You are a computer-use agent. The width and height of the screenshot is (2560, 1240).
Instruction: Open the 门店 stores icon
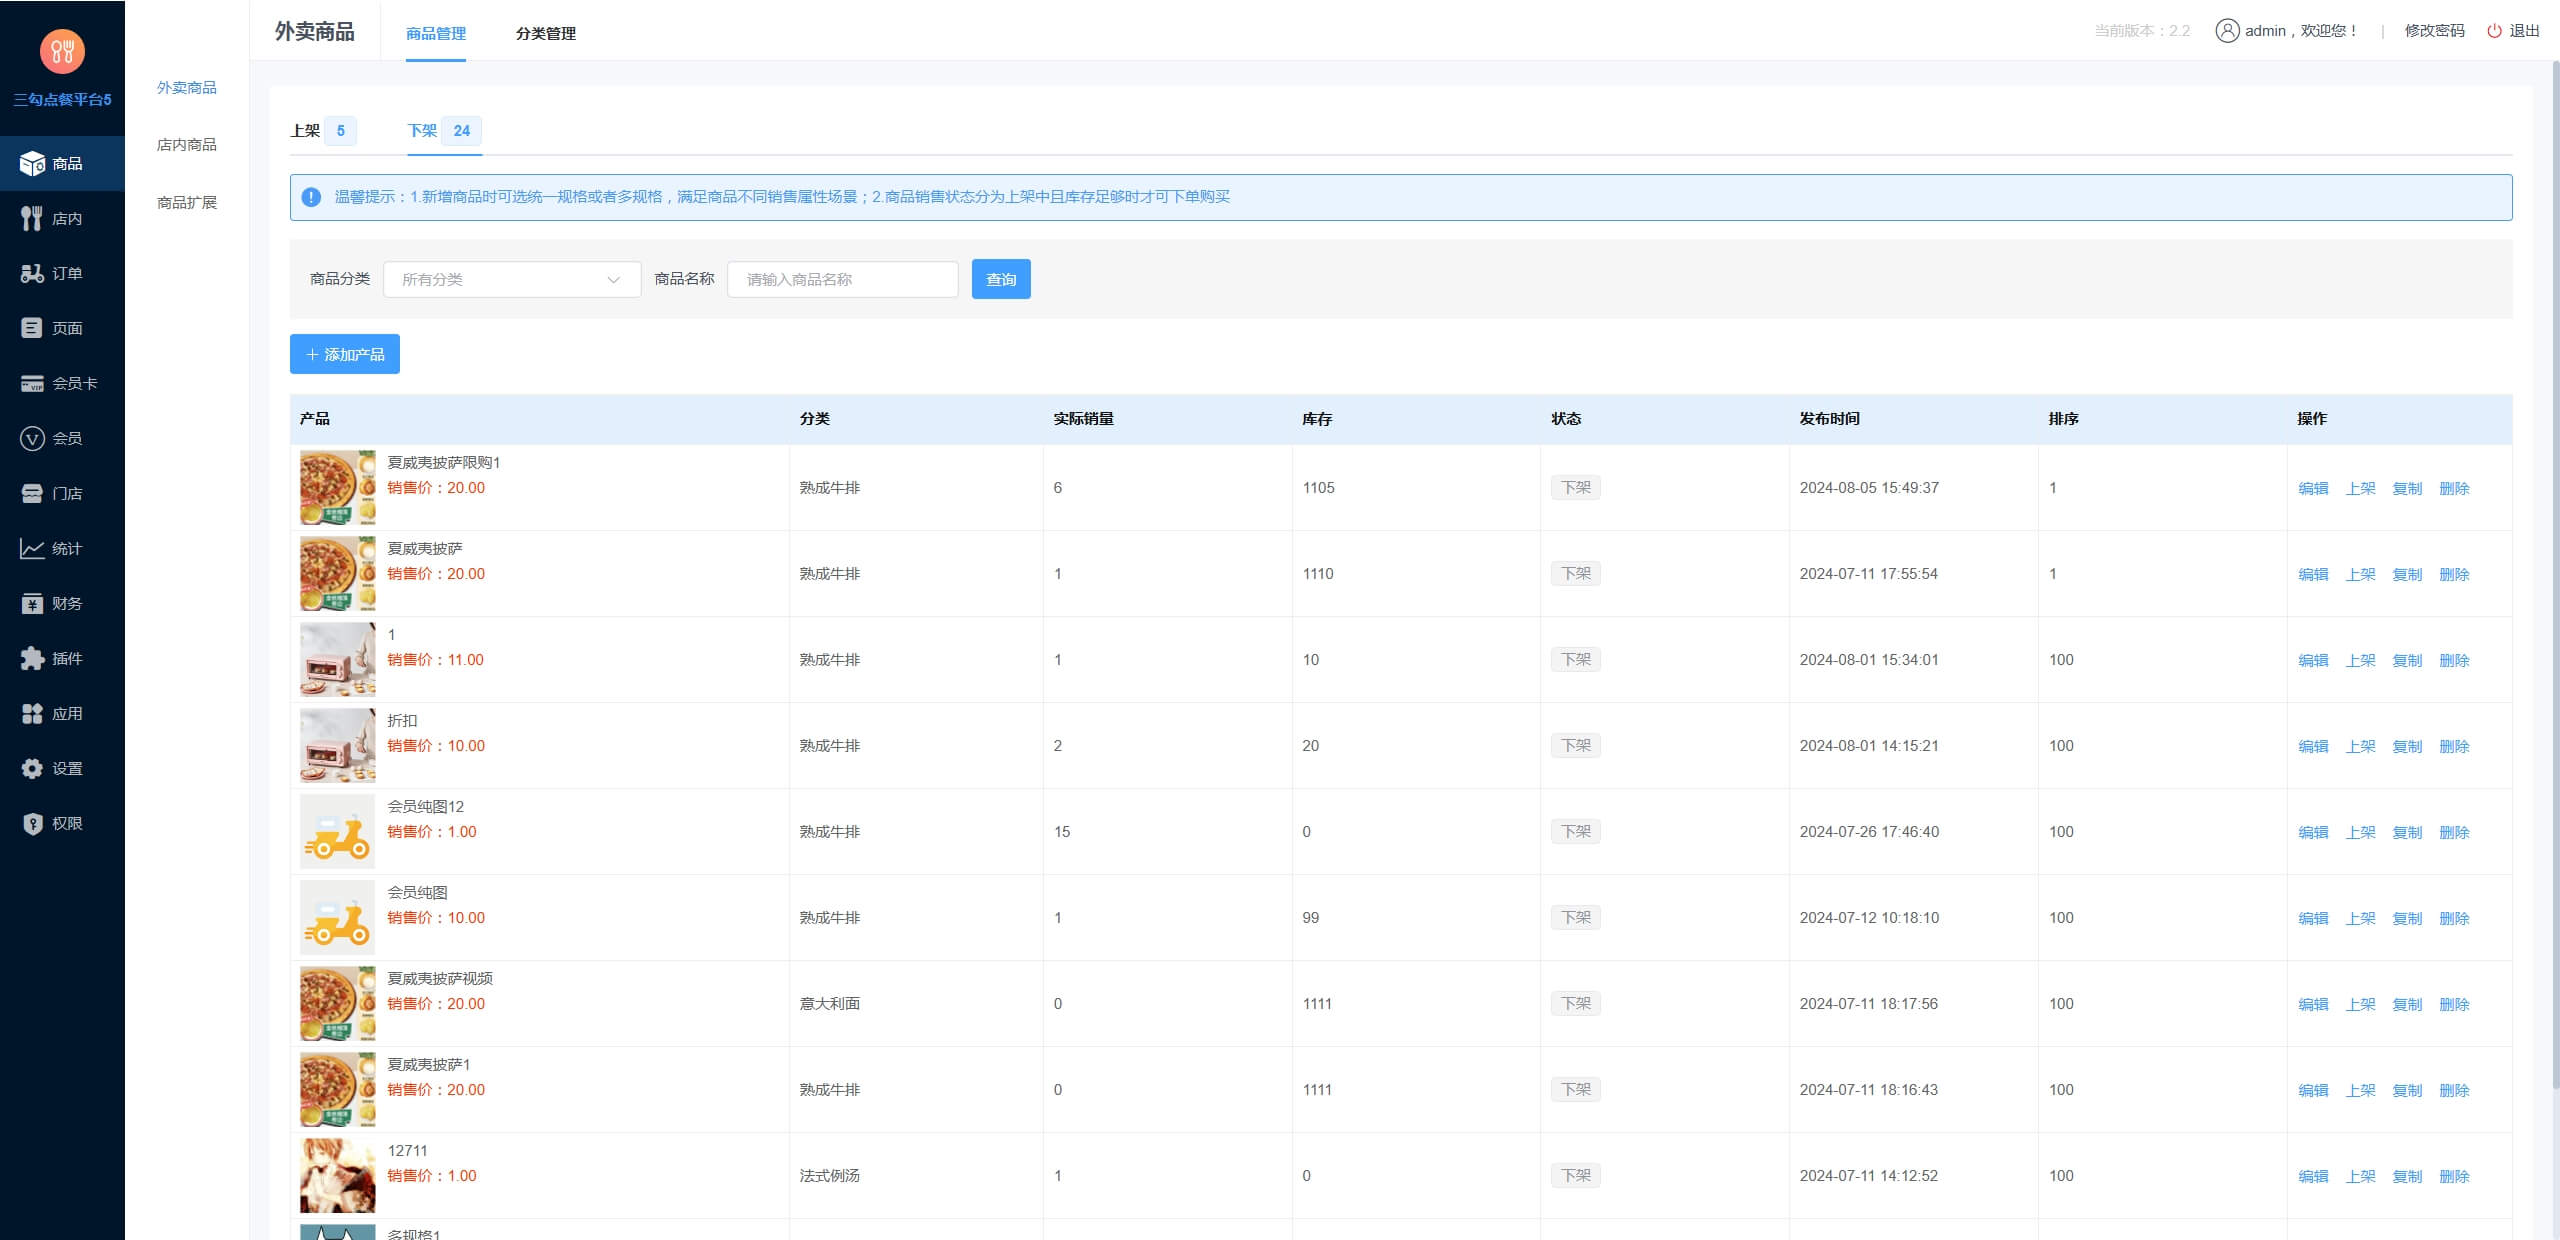click(x=62, y=492)
